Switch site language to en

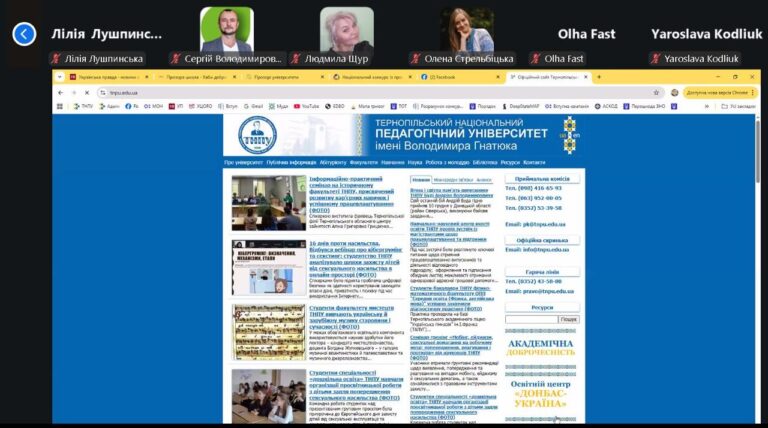576,136
